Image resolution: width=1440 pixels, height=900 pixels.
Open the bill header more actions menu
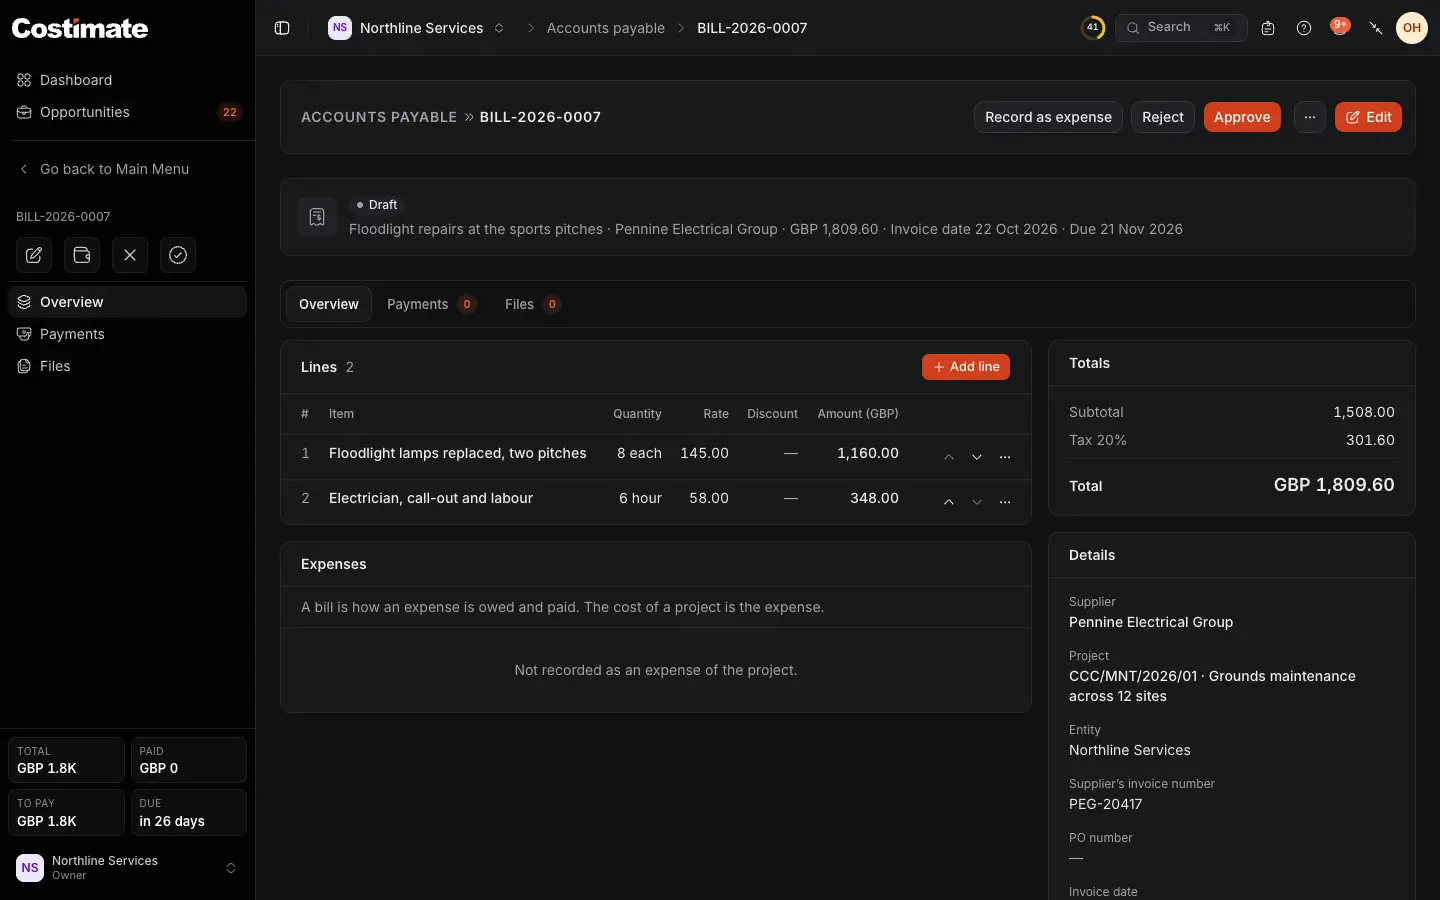[x=1310, y=117]
